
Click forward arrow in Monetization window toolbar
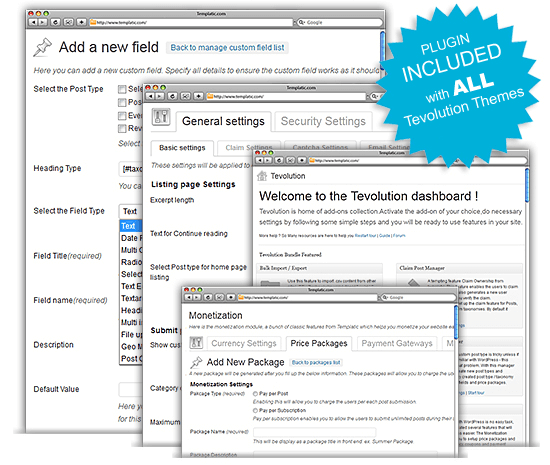tap(197, 297)
